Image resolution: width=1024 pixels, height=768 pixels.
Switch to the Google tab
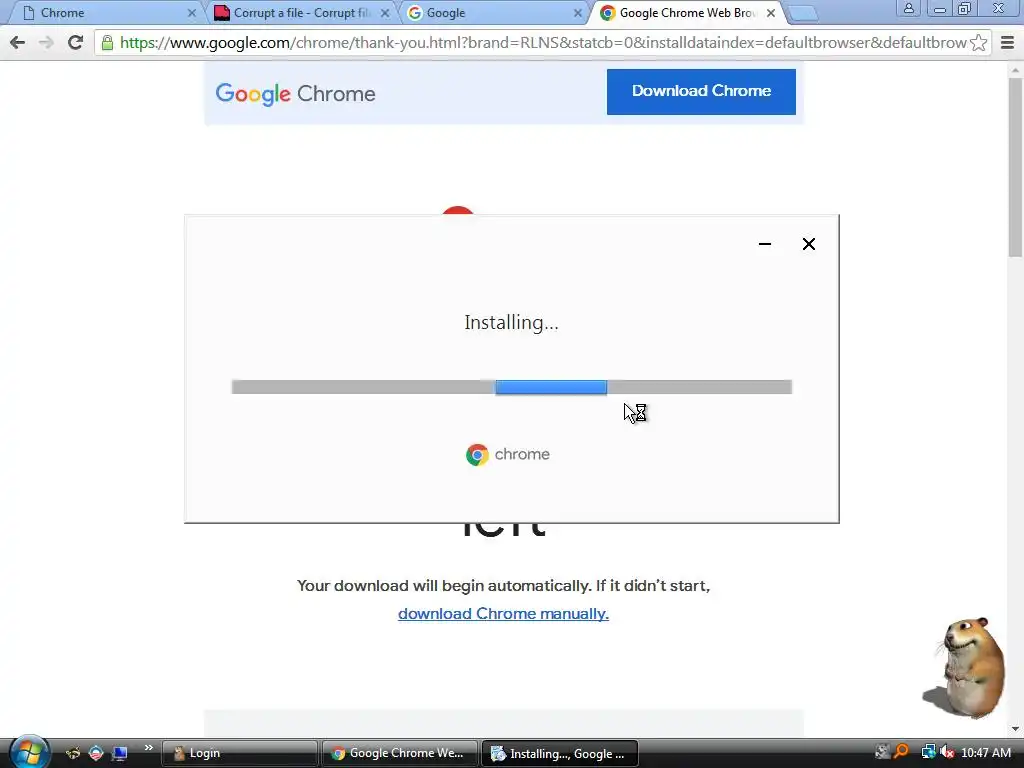(493, 13)
